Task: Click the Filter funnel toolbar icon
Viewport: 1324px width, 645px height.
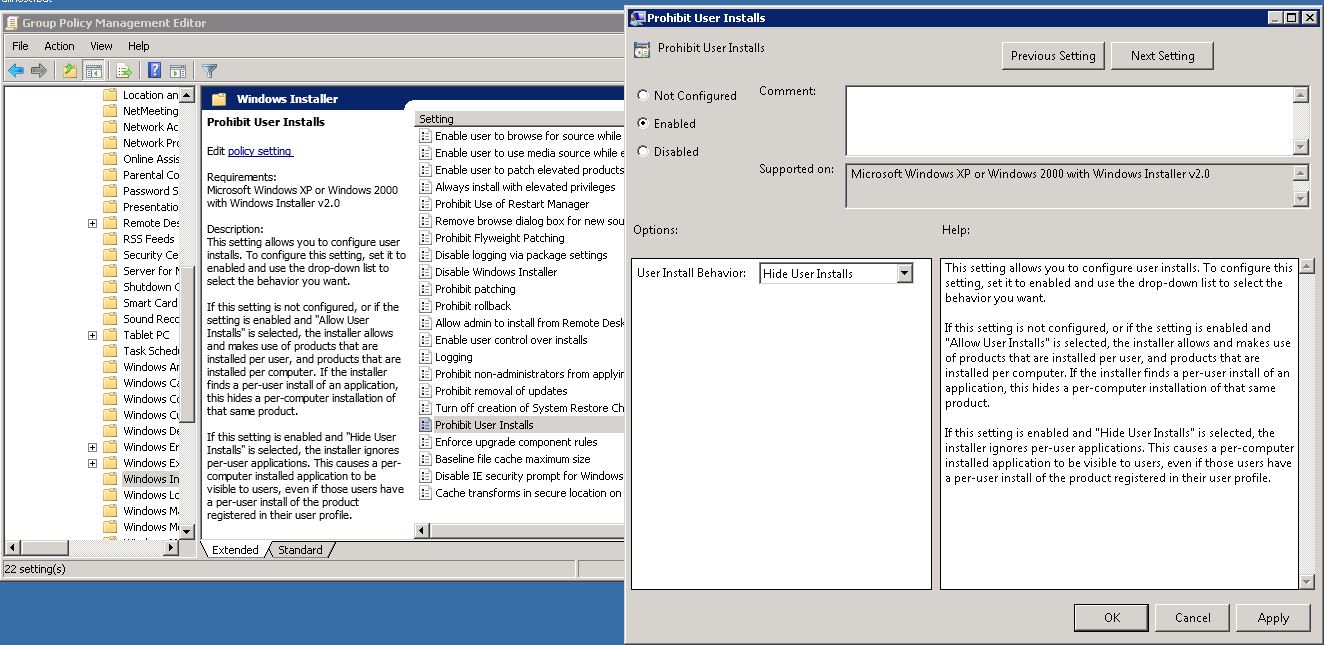Action: point(209,70)
